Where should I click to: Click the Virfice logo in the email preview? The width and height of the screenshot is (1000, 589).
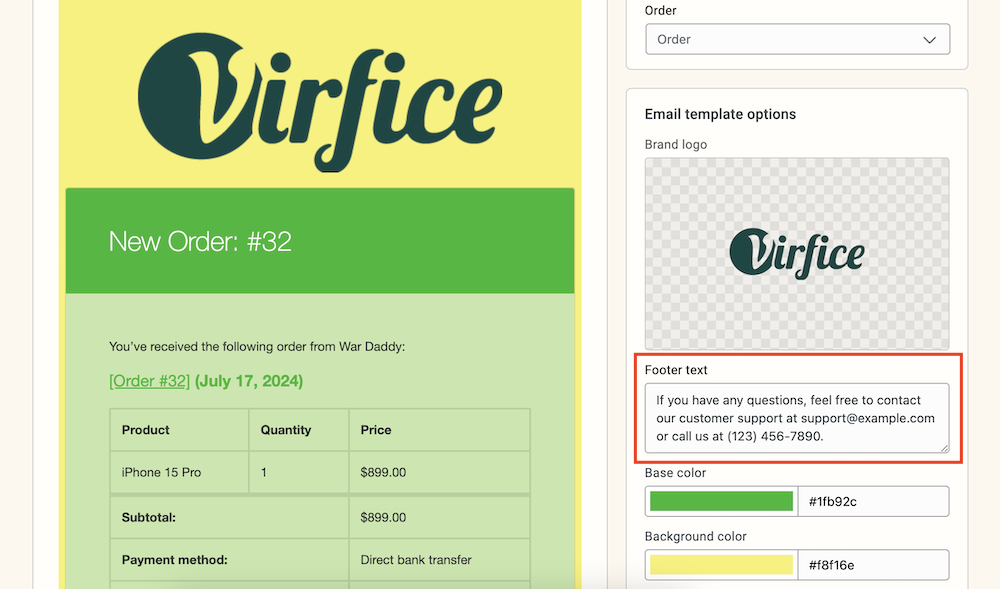(x=320, y=102)
